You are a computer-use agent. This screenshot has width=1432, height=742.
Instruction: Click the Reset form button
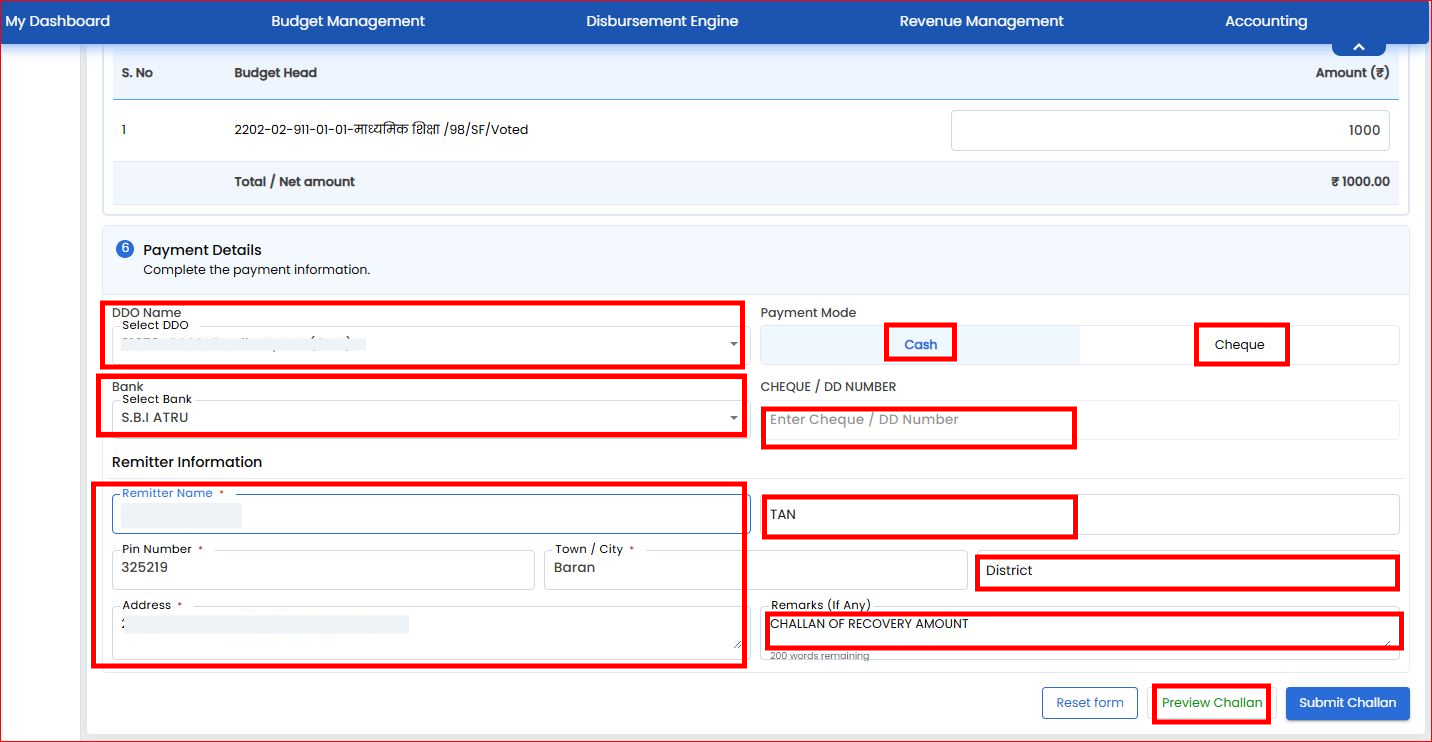click(x=1090, y=703)
